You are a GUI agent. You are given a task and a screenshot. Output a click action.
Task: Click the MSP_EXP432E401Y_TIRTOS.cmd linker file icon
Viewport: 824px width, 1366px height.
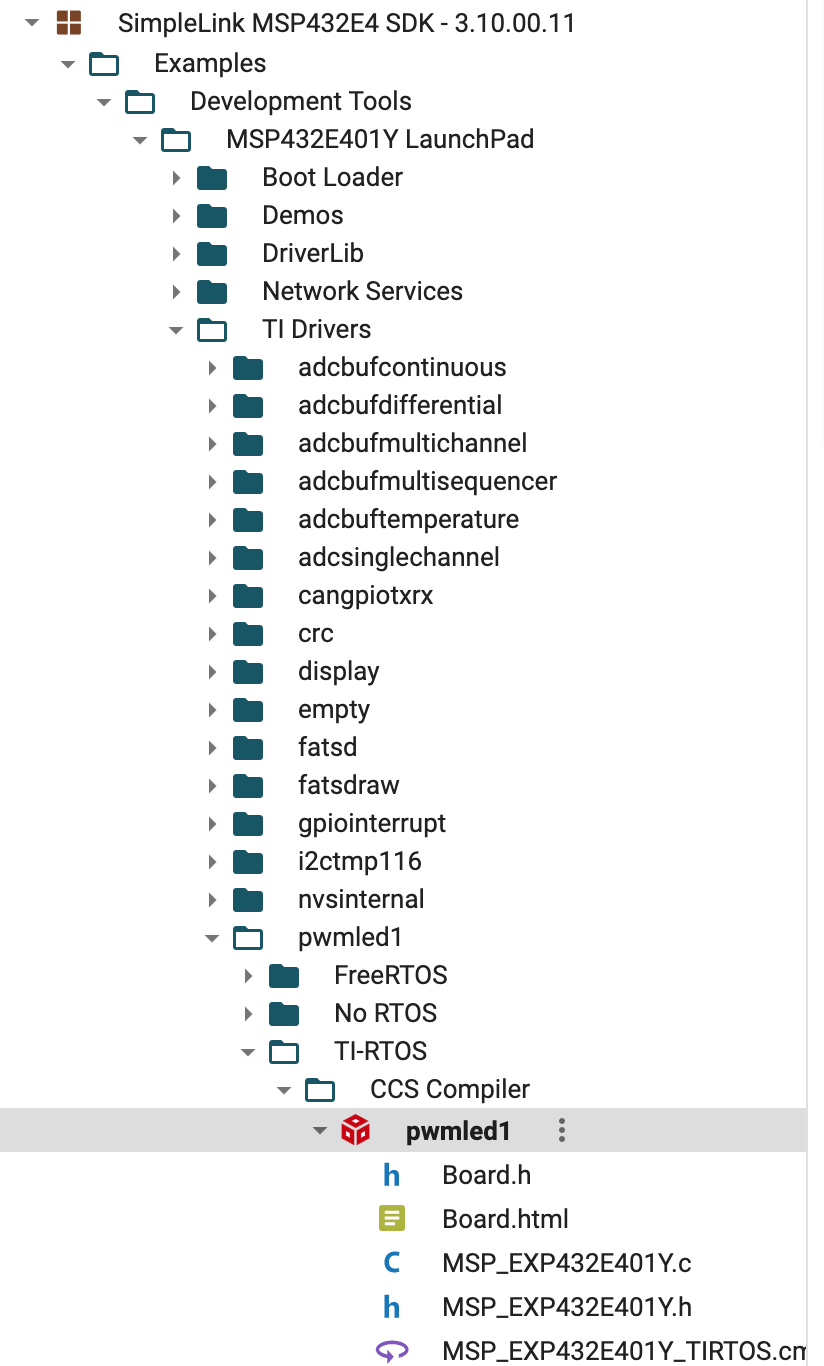[392, 1351]
